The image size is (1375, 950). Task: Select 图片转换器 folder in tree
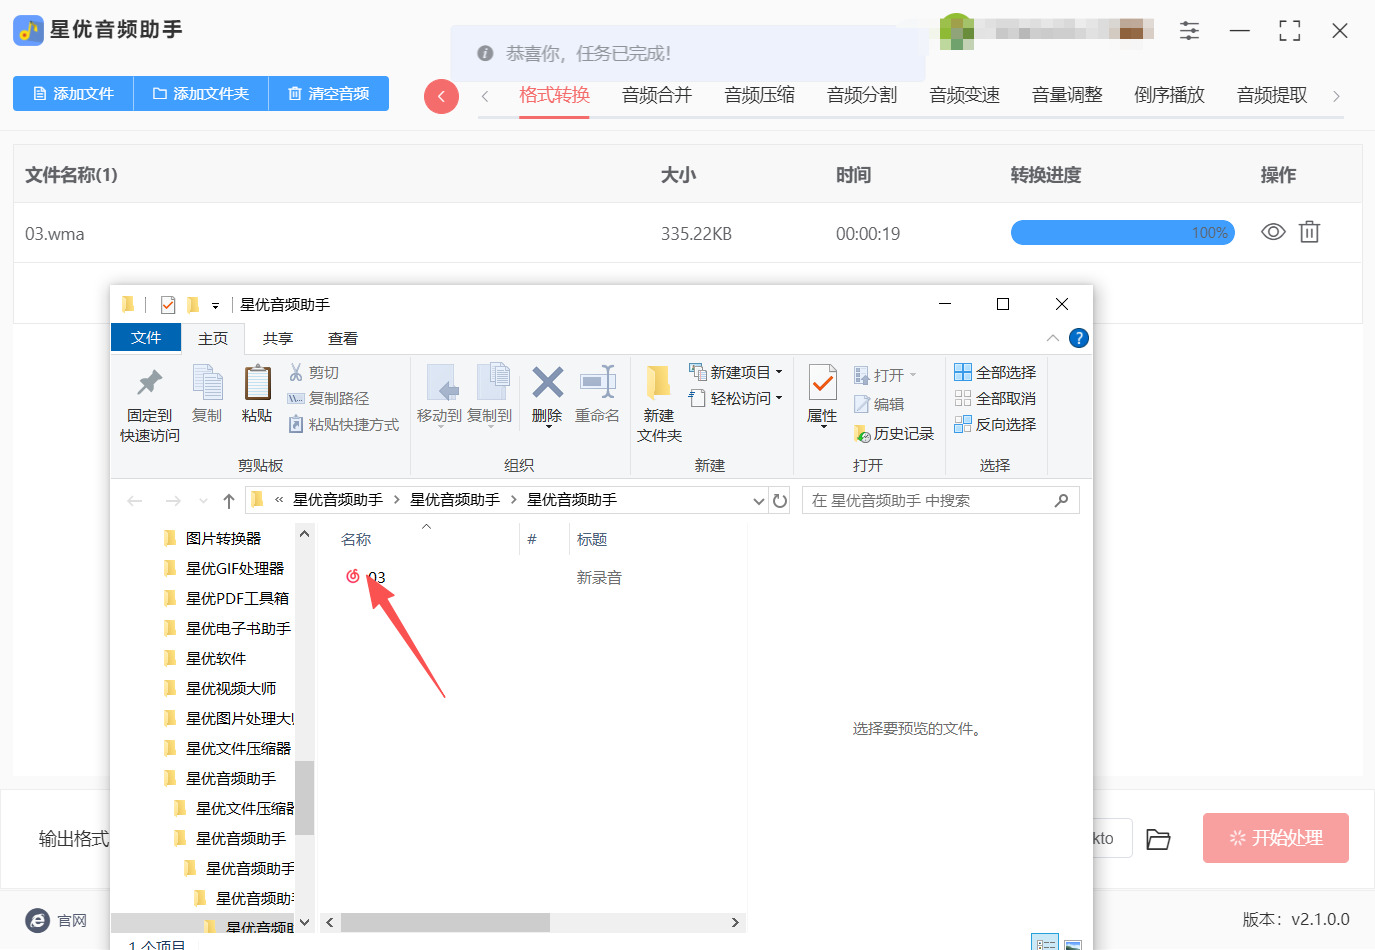pos(223,538)
